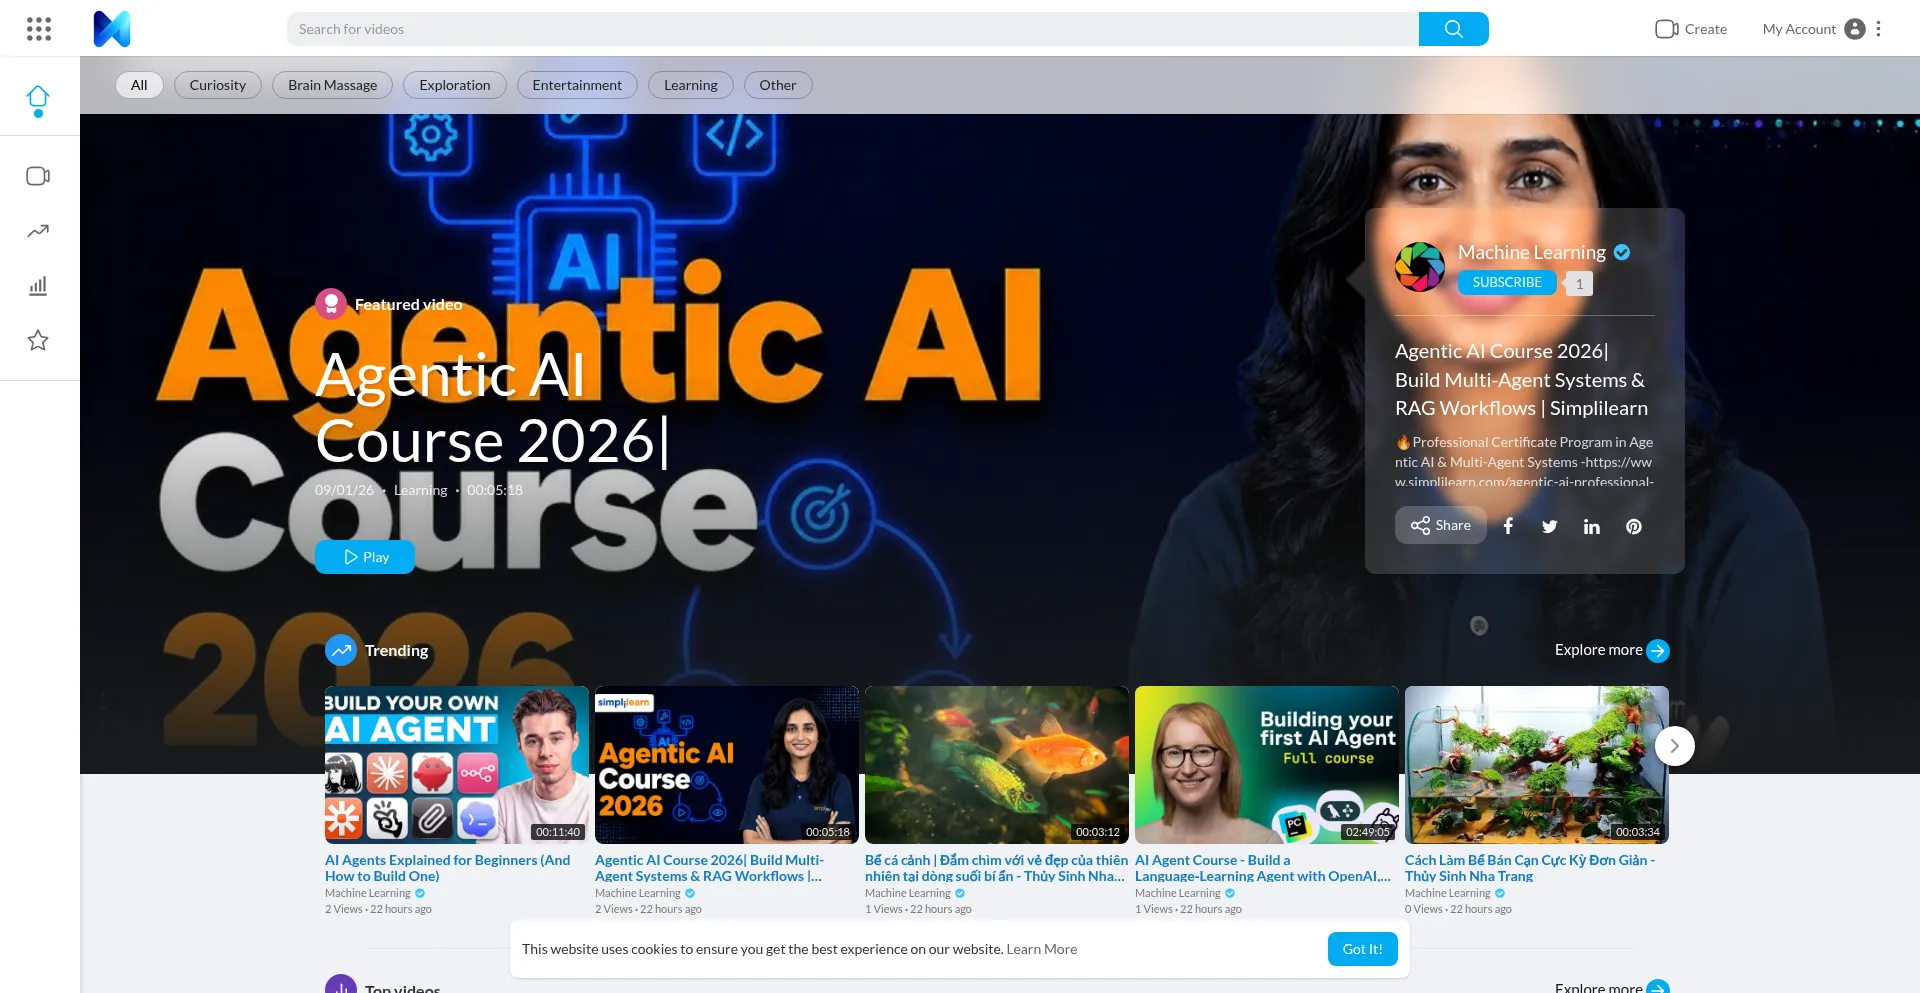Click the Trending section round icon
Viewport: 1920px width, 993px height.
click(341, 651)
